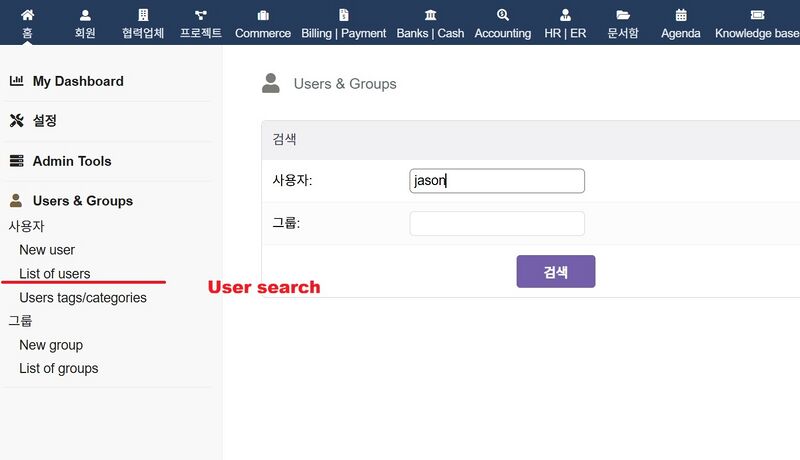Click the 검색 panel header text
This screenshot has height=460, width=800.
click(284, 139)
